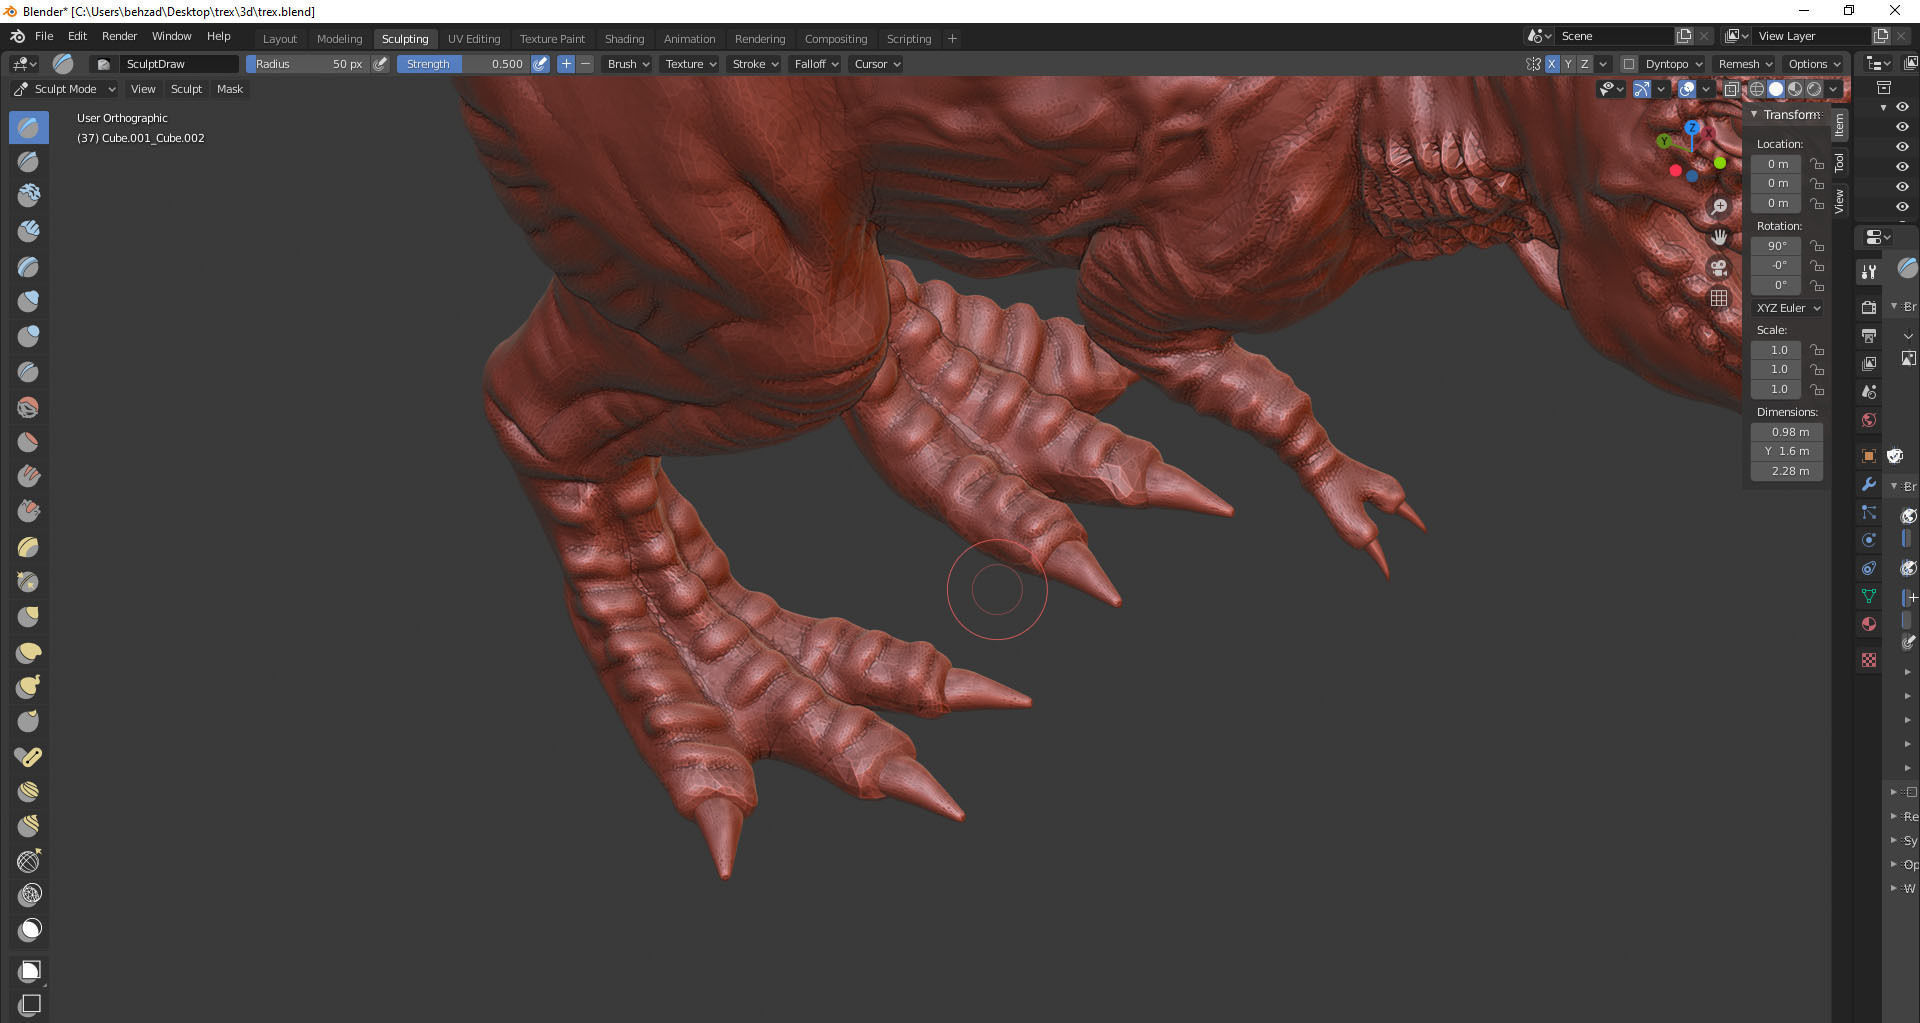
Task: Open World properties tab
Action: (1868, 420)
